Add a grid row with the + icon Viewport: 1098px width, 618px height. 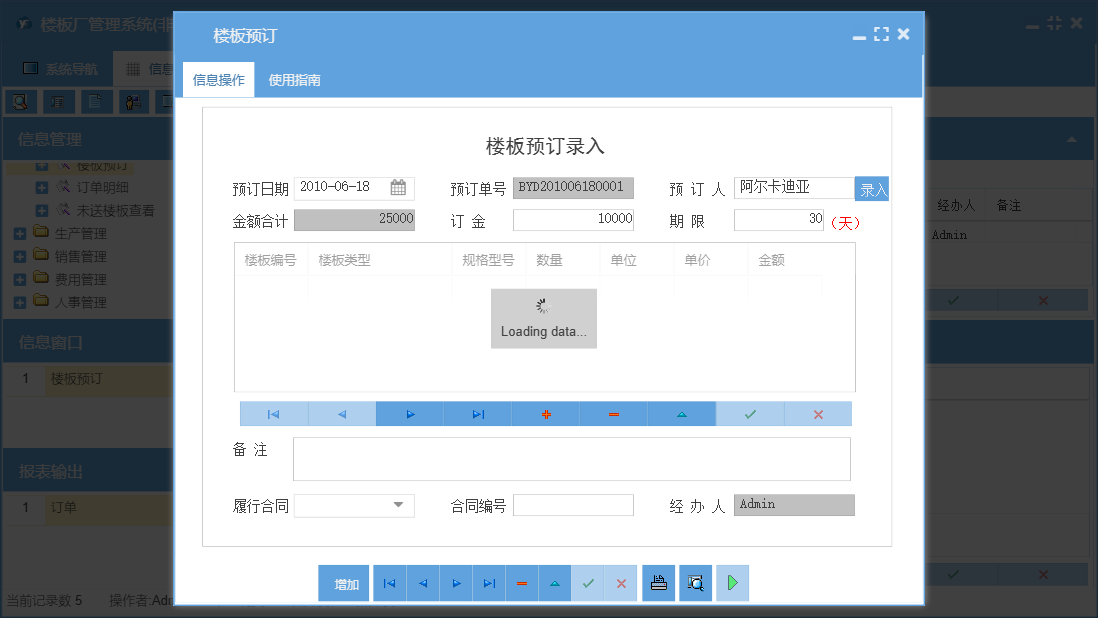pos(545,413)
